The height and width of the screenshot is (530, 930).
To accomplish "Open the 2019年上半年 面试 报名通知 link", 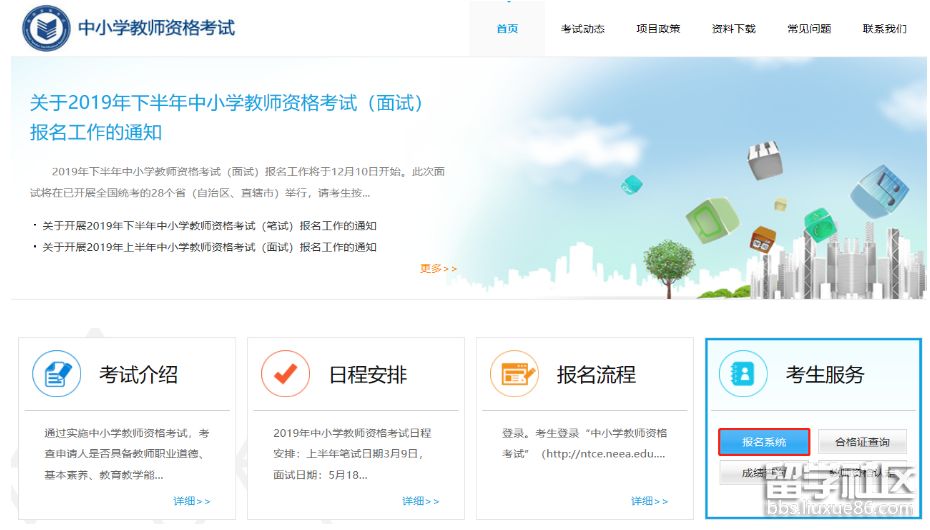I will coord(209,247).
